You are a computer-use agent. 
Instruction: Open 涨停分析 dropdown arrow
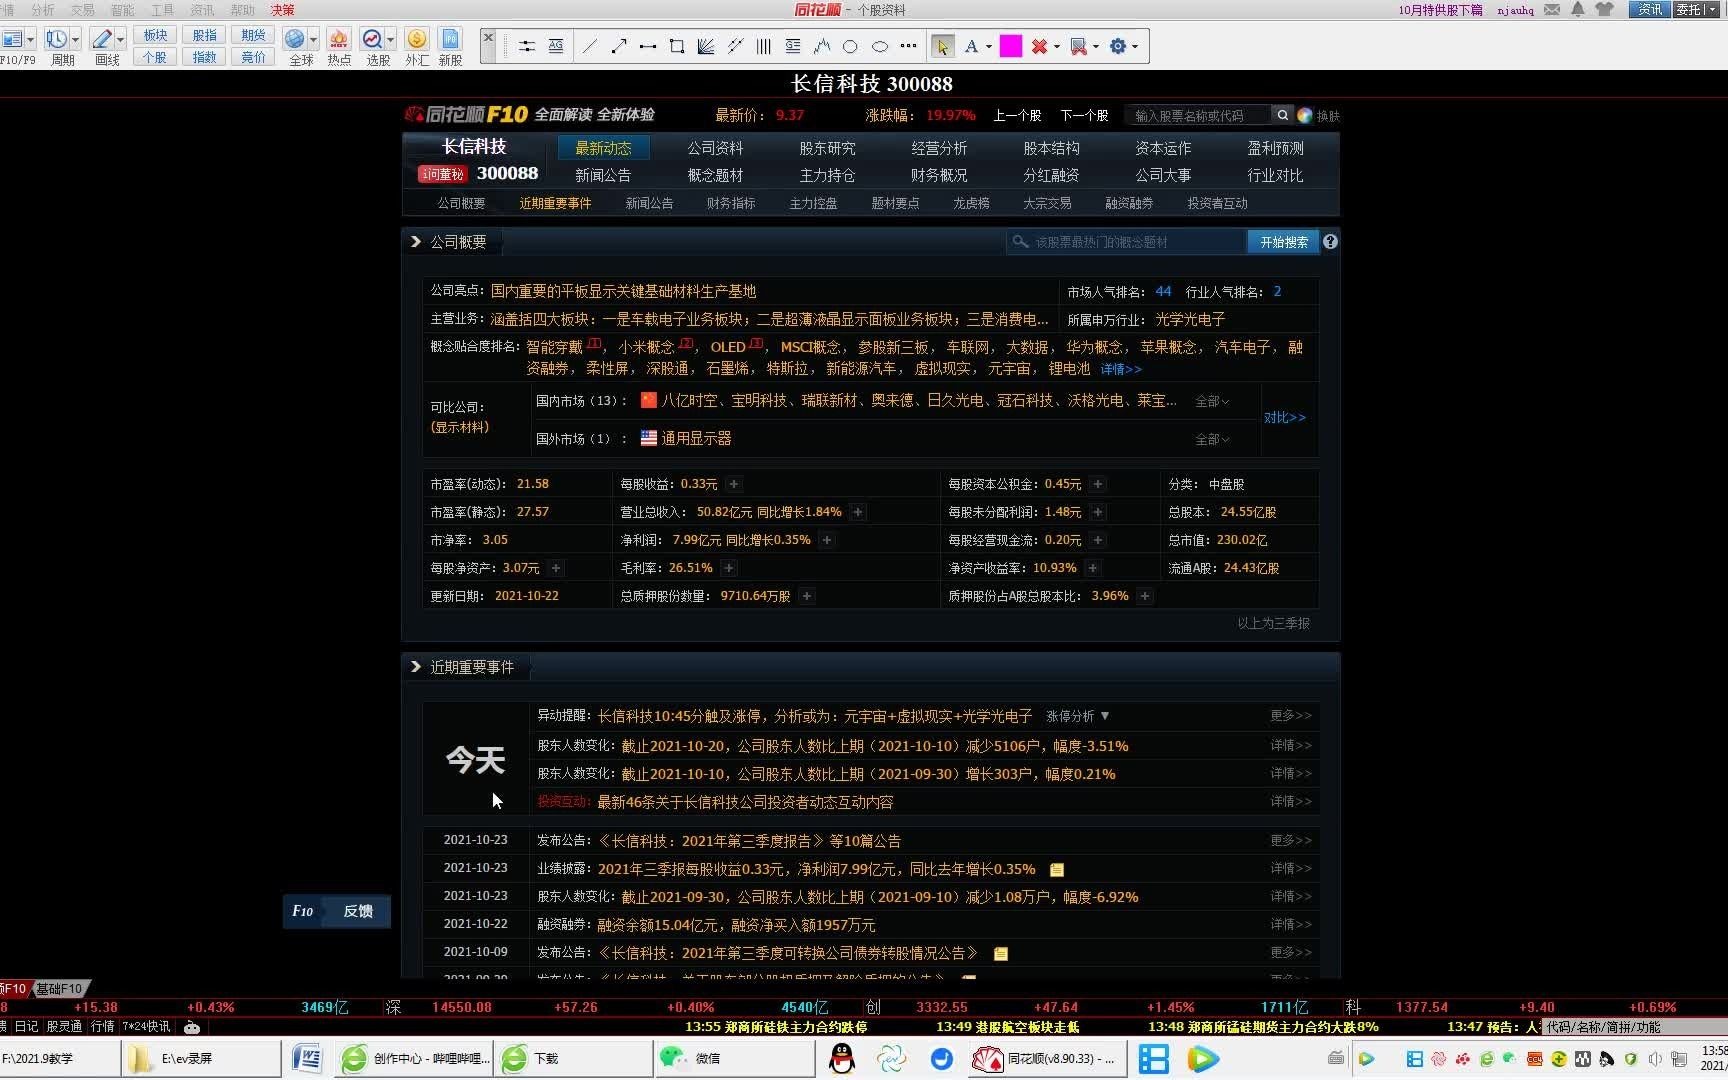pyautogui.click(x=1105, y=716)
